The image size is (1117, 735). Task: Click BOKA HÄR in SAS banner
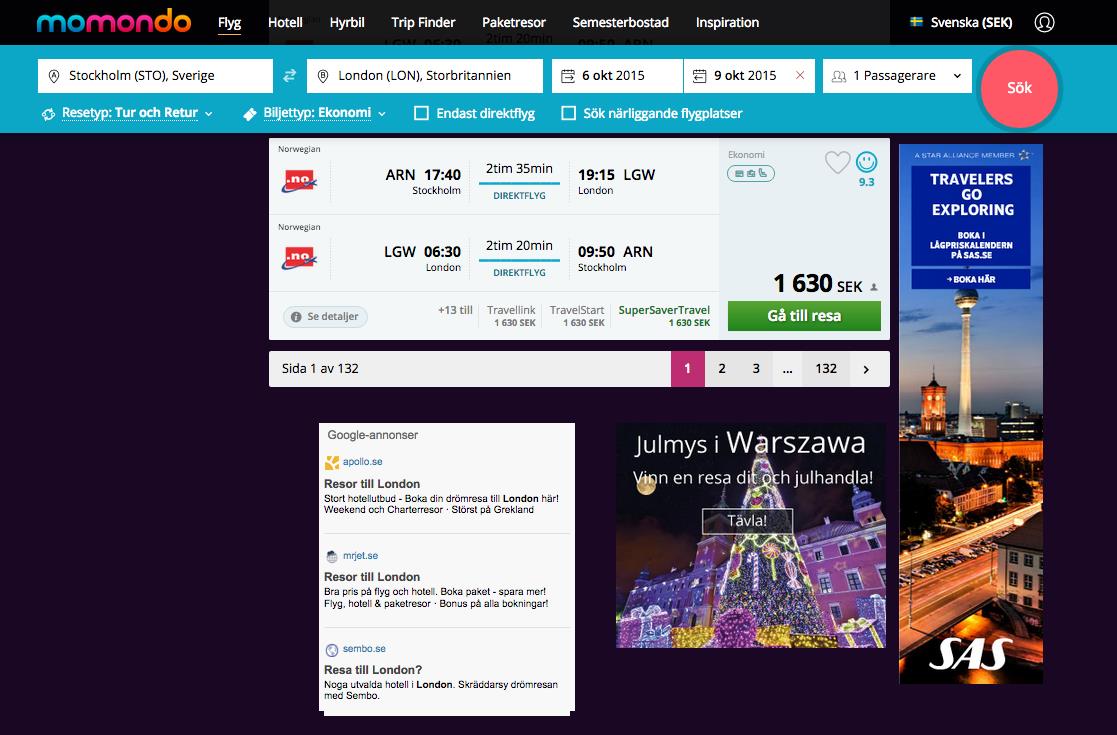971,279
